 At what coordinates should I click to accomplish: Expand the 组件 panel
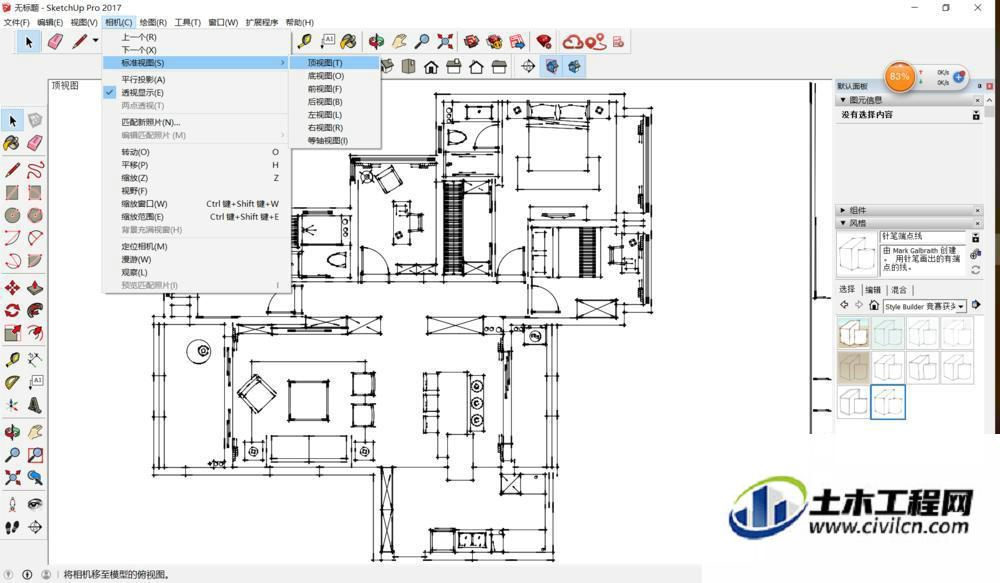click(x=842, y=210)
